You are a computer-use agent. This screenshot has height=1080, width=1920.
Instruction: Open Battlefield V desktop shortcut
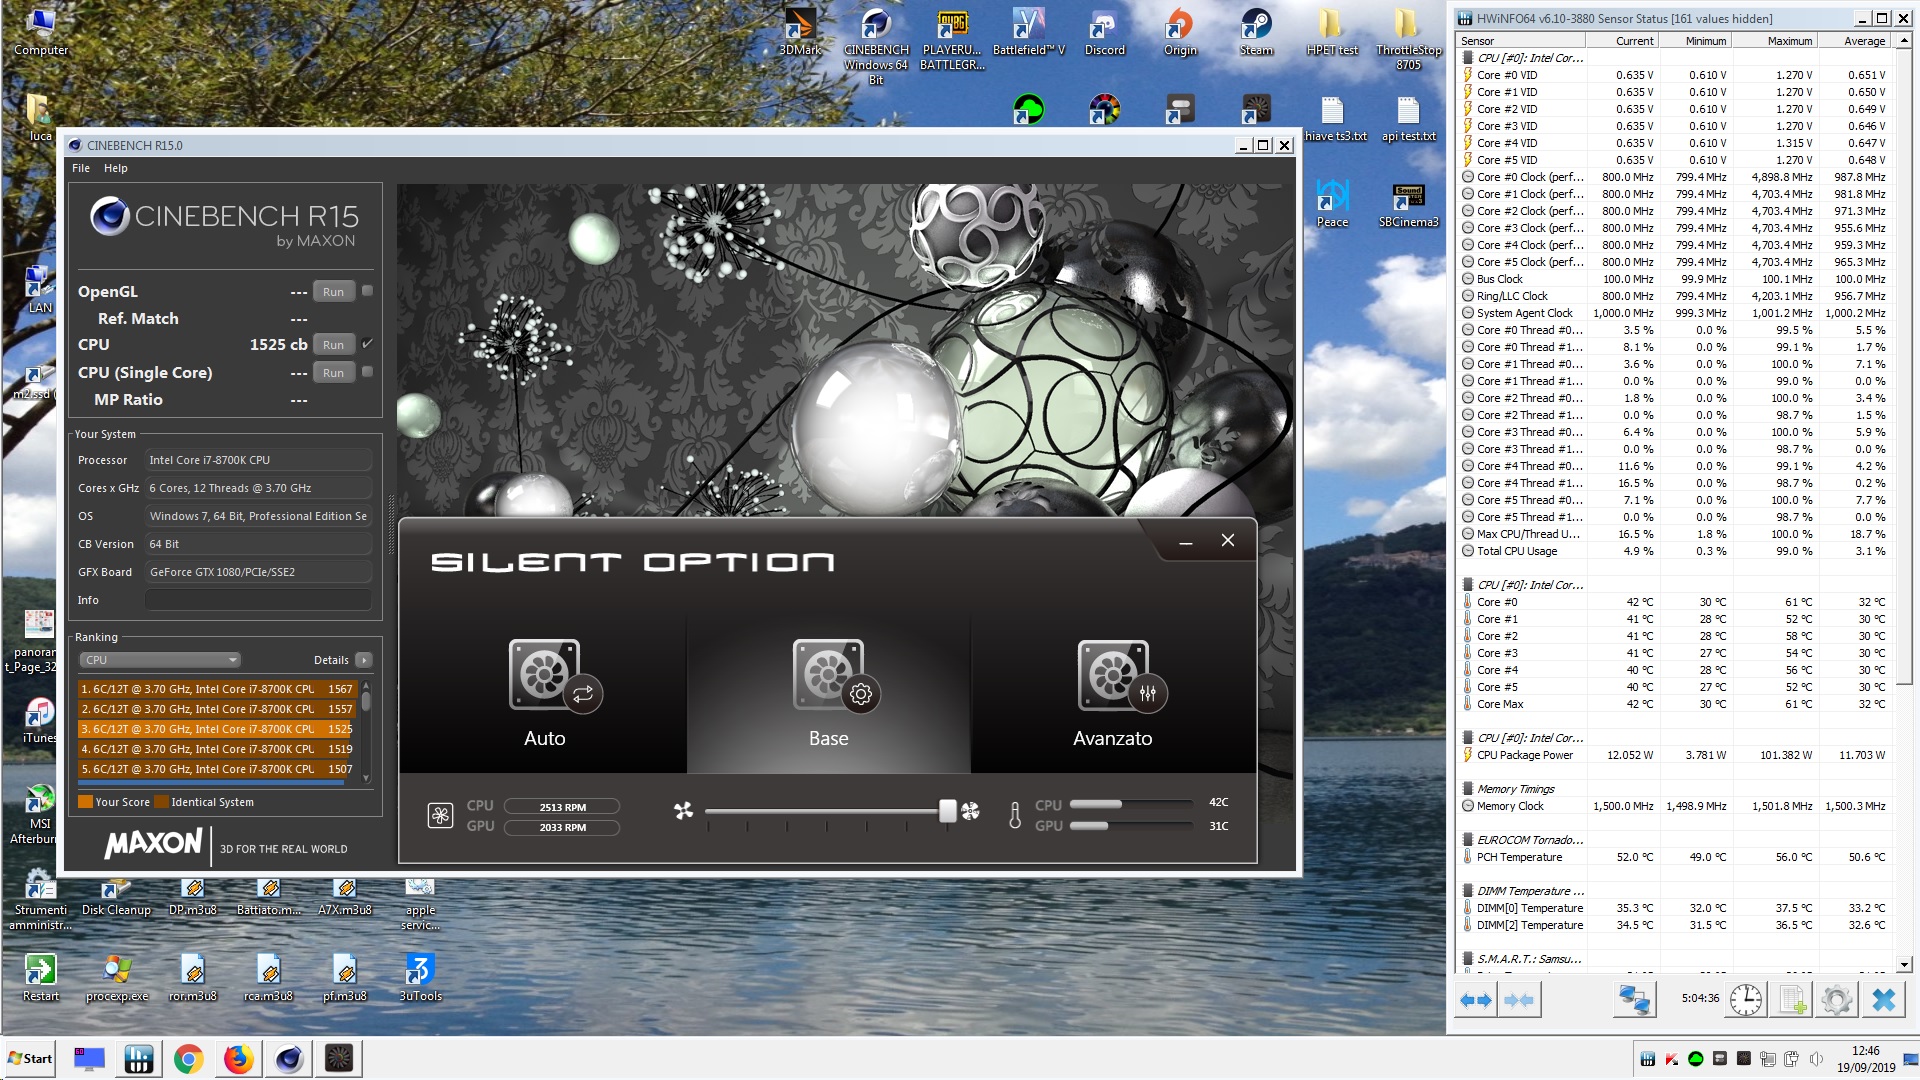1029,32
